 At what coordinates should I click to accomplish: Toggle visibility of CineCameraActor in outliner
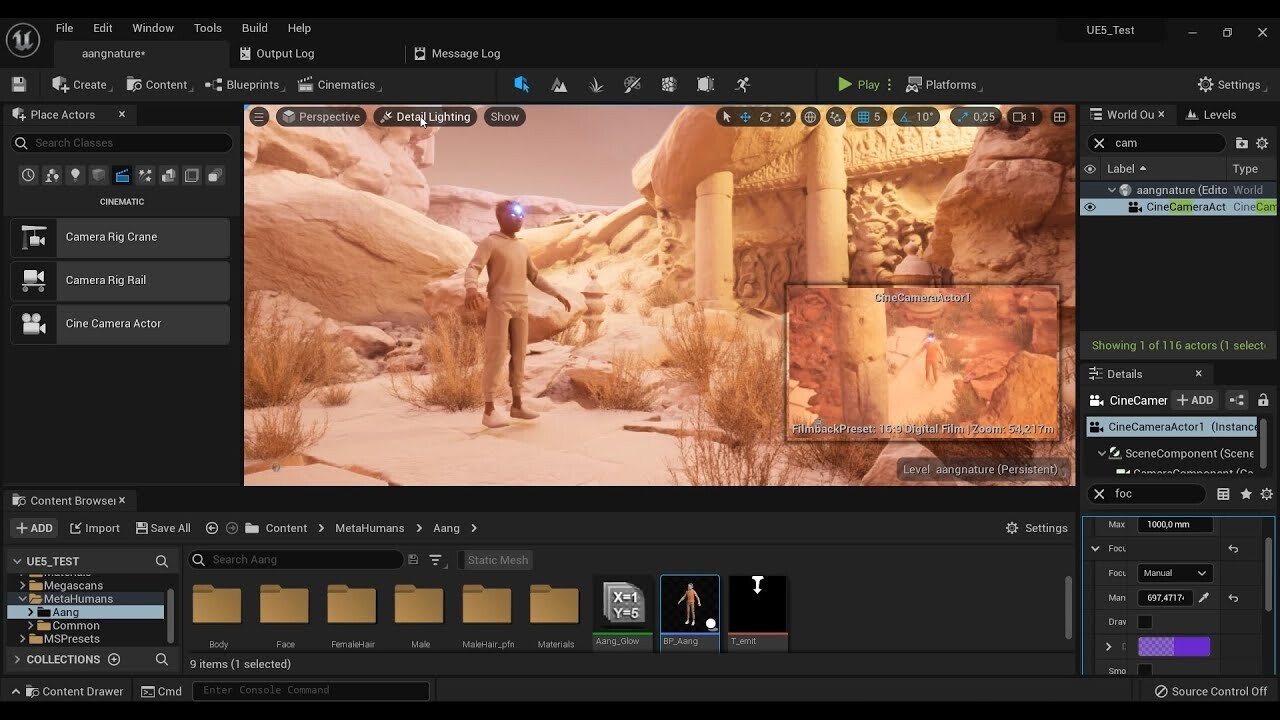click(x=1090, y=207)
